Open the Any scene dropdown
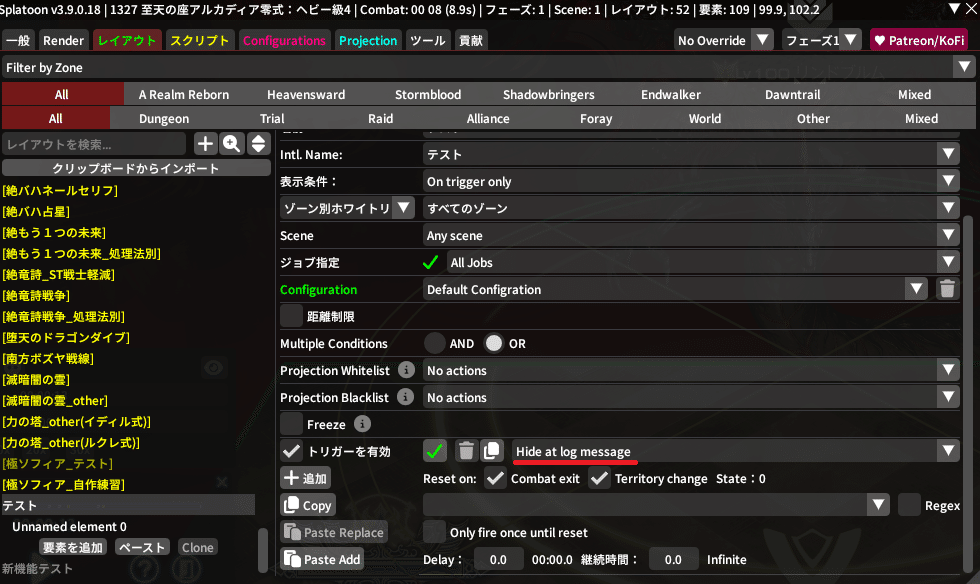The height and width of the screenshot is (584, 980). [690, 236]
